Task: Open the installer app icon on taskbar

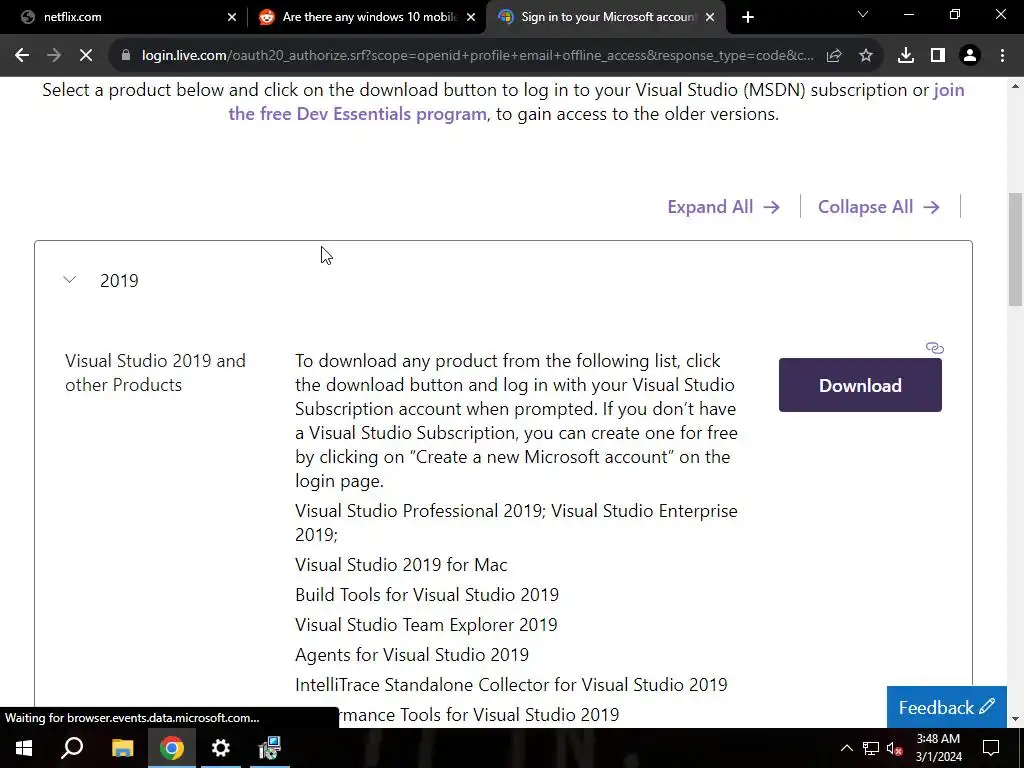Action: (270, 748)
